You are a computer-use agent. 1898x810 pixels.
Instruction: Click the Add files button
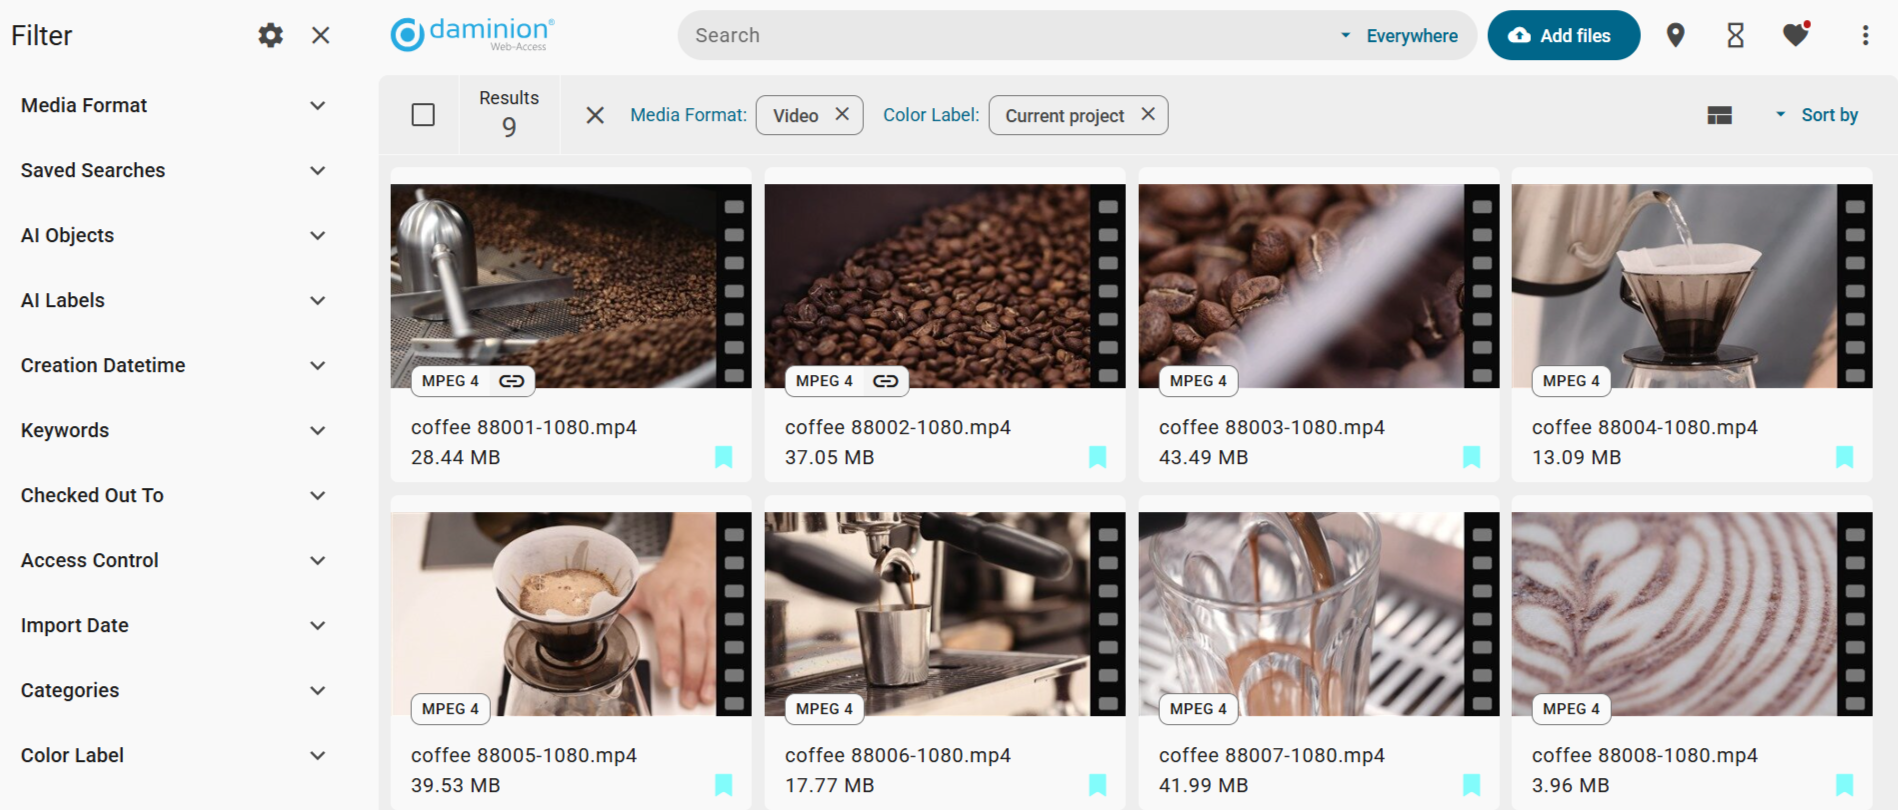coord(1563,36)
